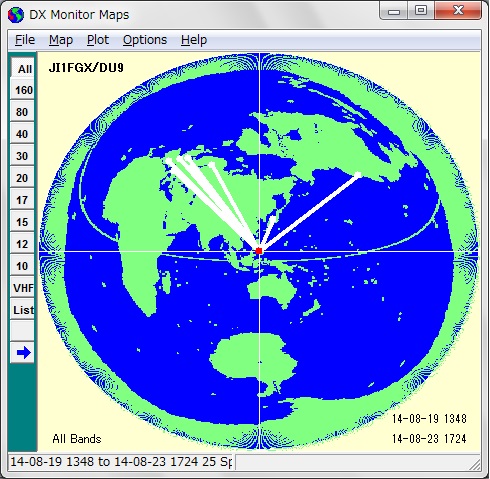This screenshot has height=479, width=490.
Task: Open the Plot menu
Action: point(98,40)
